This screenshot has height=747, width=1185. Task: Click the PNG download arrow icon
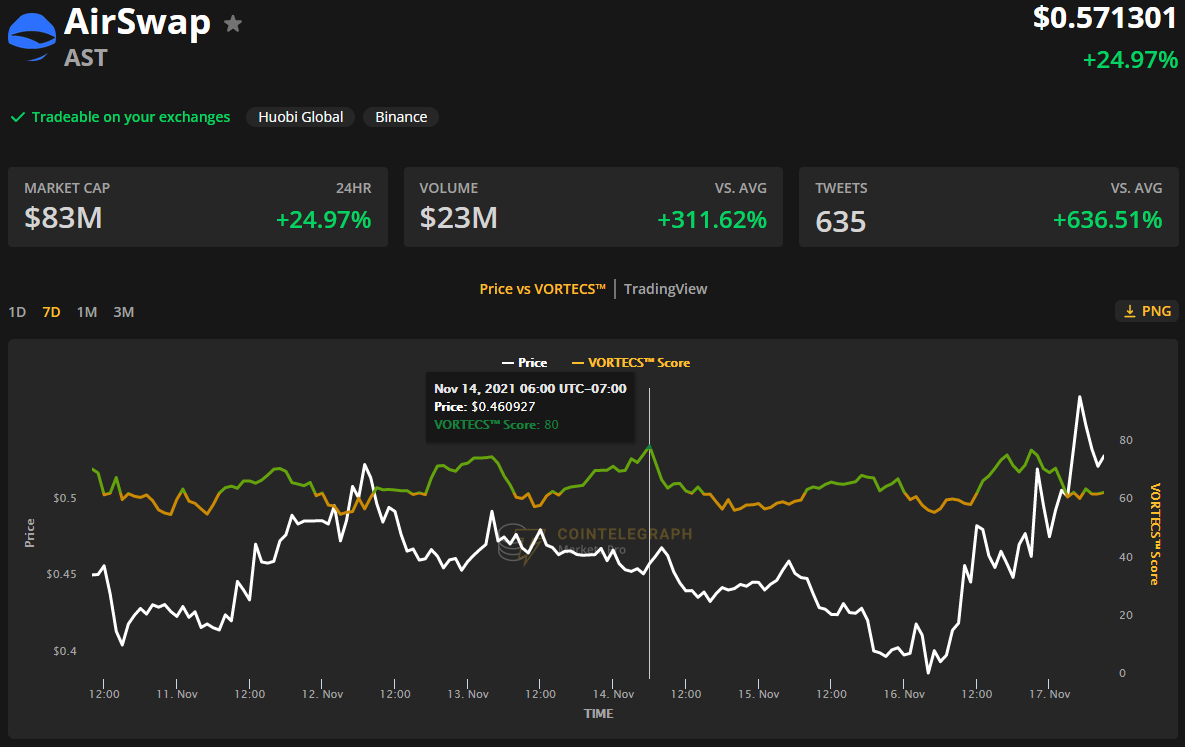pos(1130,312)
